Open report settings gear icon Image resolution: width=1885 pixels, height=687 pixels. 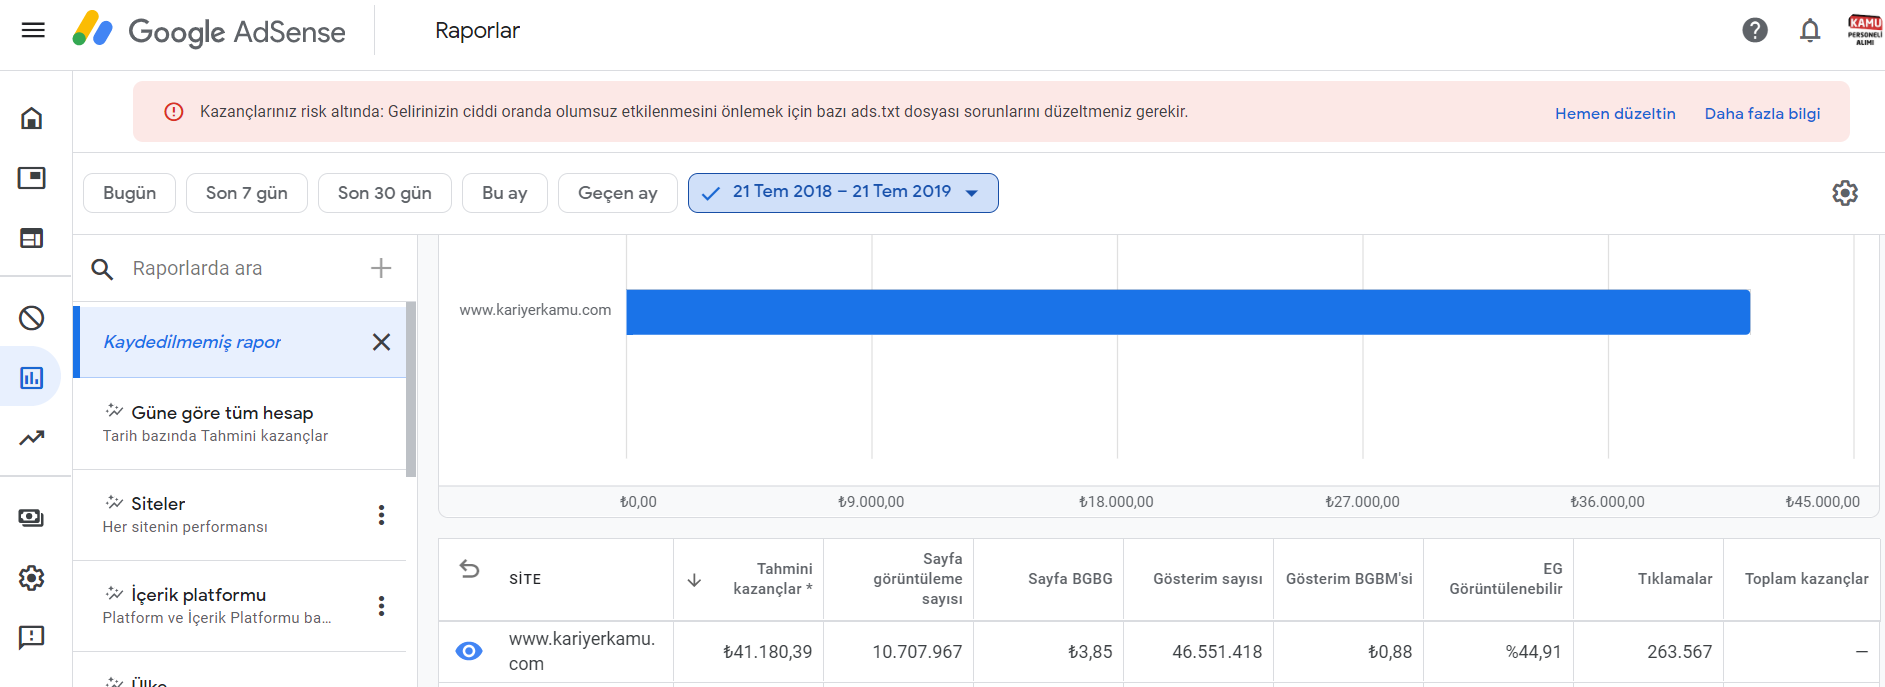click(x=1845, y=193)
